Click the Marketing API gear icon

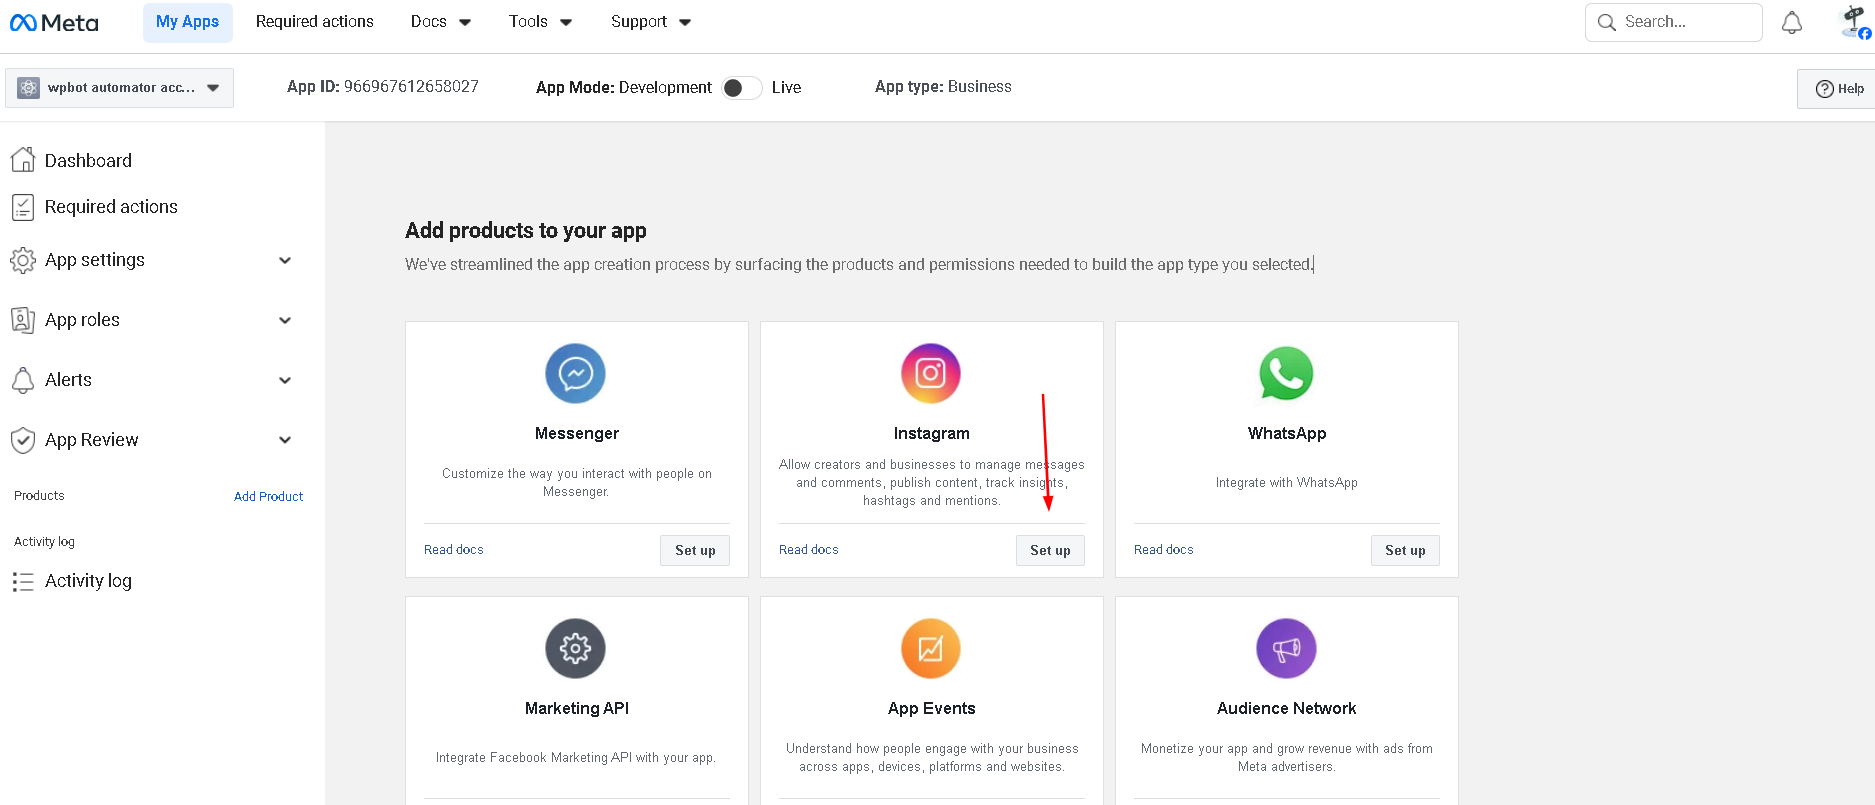pyautogui.click(x=575, y=649)
